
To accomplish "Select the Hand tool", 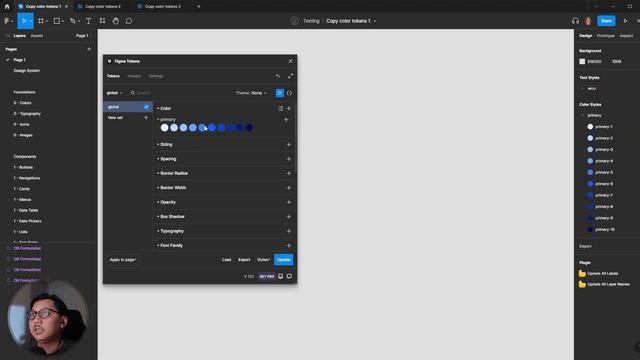I will pos(116,21).
